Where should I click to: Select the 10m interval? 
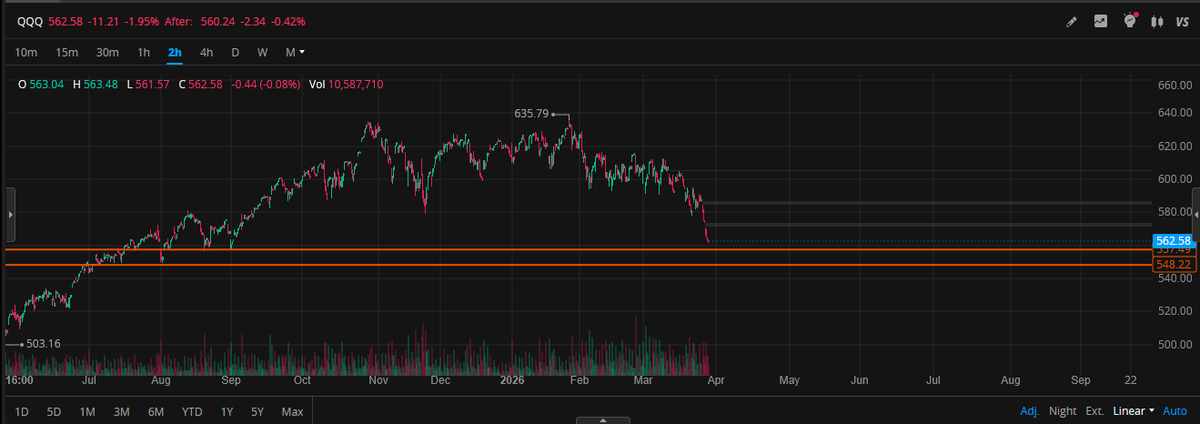click(27, 51)
